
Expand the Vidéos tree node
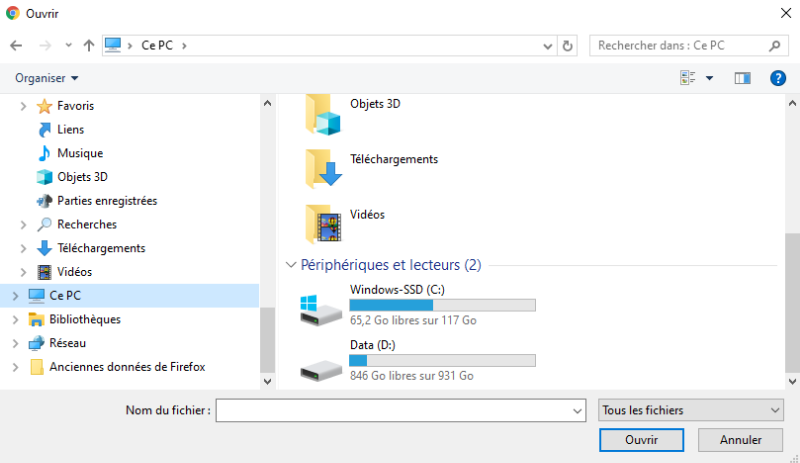[23, 272]
